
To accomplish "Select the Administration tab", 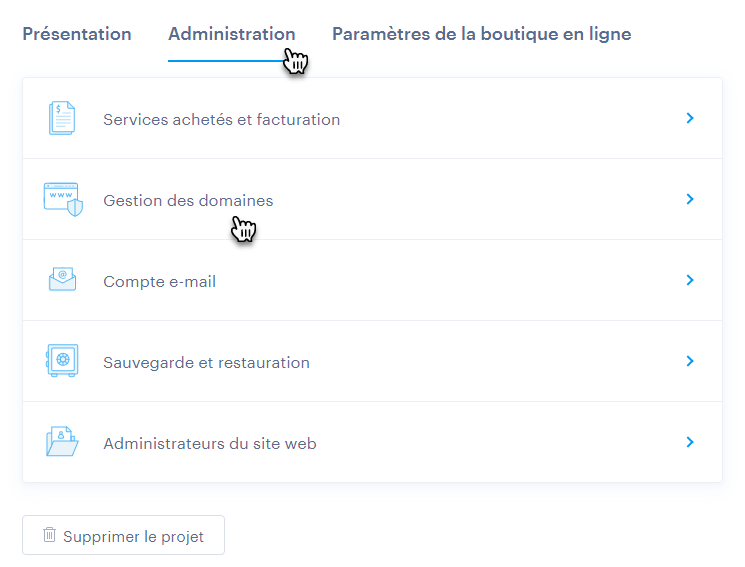I will pos(231,34).
